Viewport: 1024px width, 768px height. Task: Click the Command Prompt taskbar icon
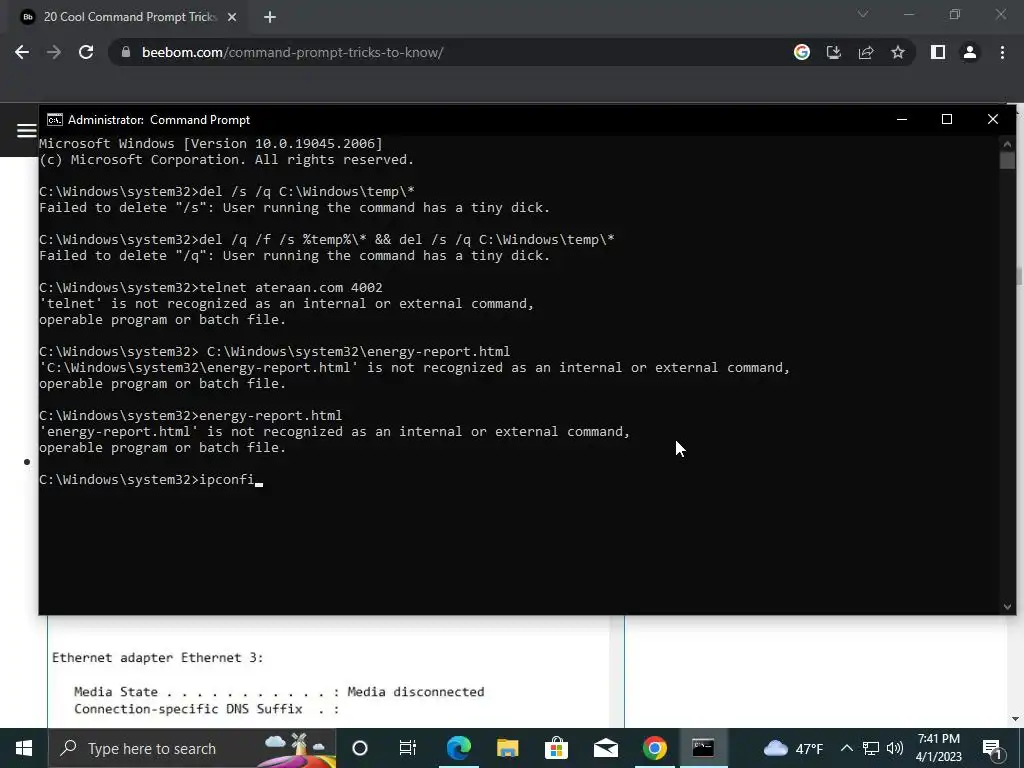(703, 748)
